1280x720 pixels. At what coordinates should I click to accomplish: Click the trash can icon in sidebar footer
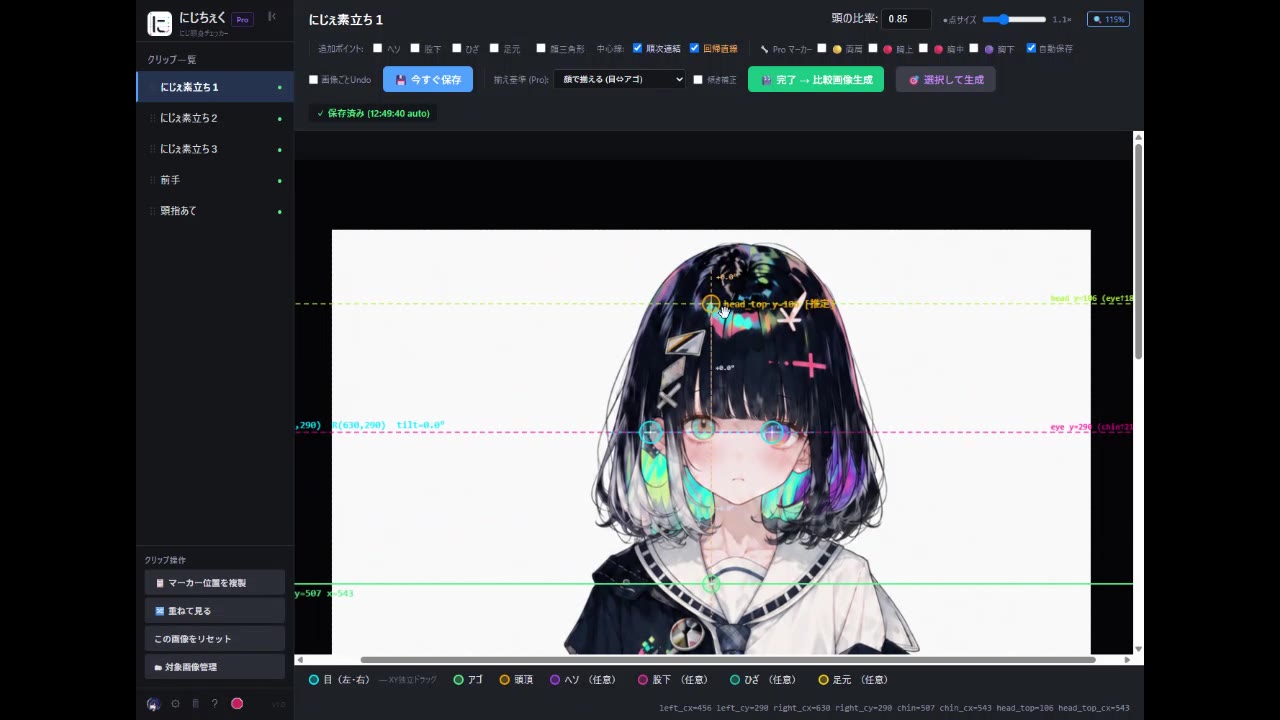click(x=195, y=704)
